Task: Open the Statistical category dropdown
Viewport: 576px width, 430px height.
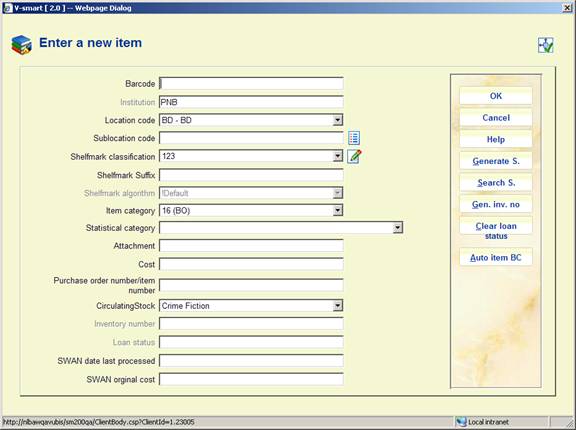Action: (397, 228)
